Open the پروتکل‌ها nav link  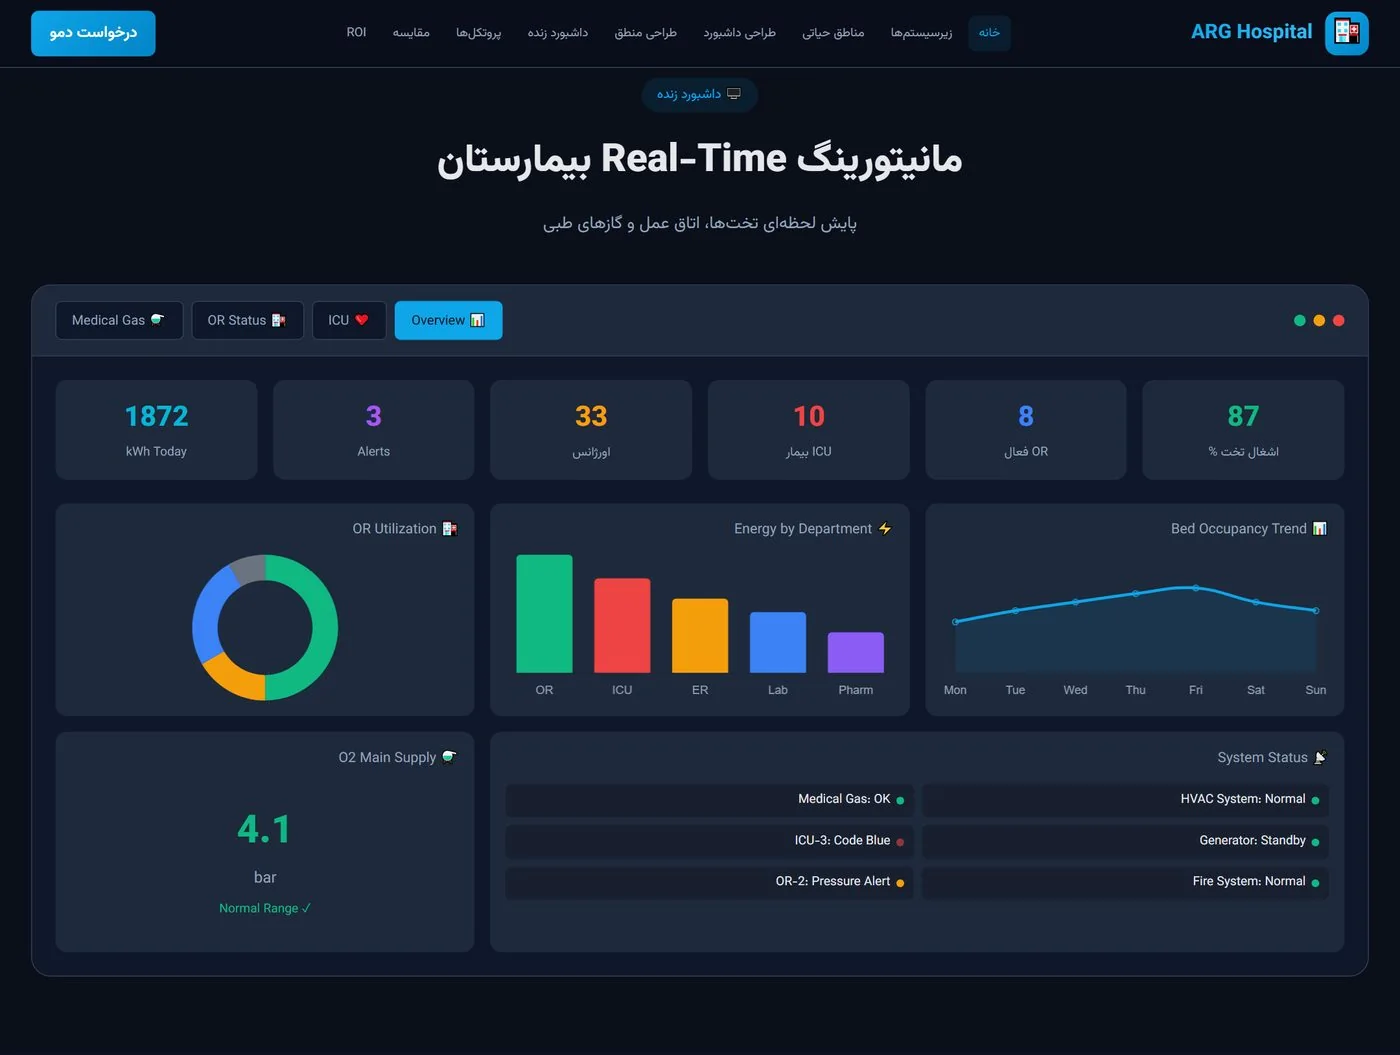point(478,33)
